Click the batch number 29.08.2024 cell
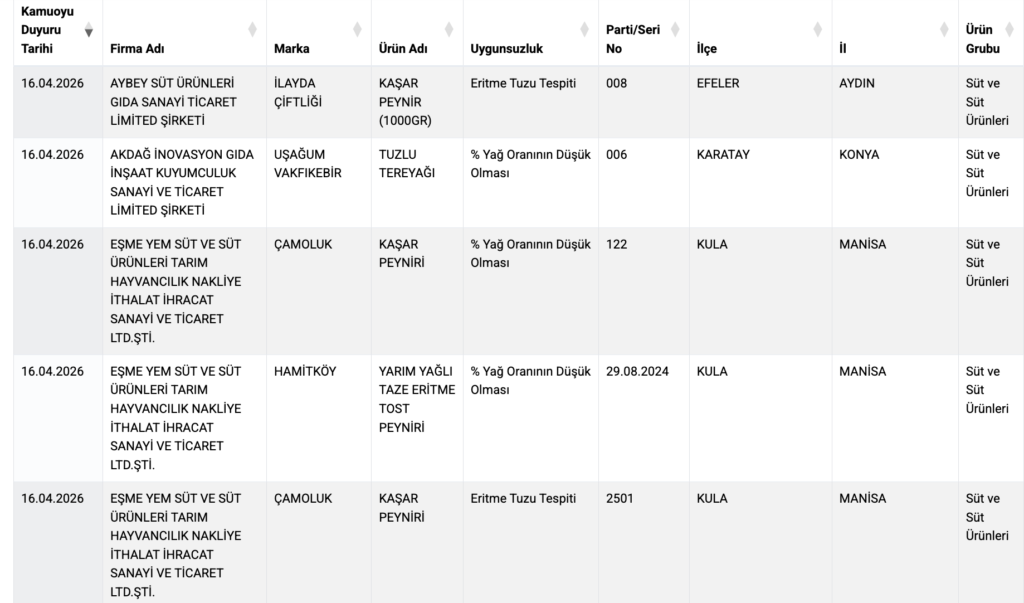1024x603 pixels. (x=637, y=371)
